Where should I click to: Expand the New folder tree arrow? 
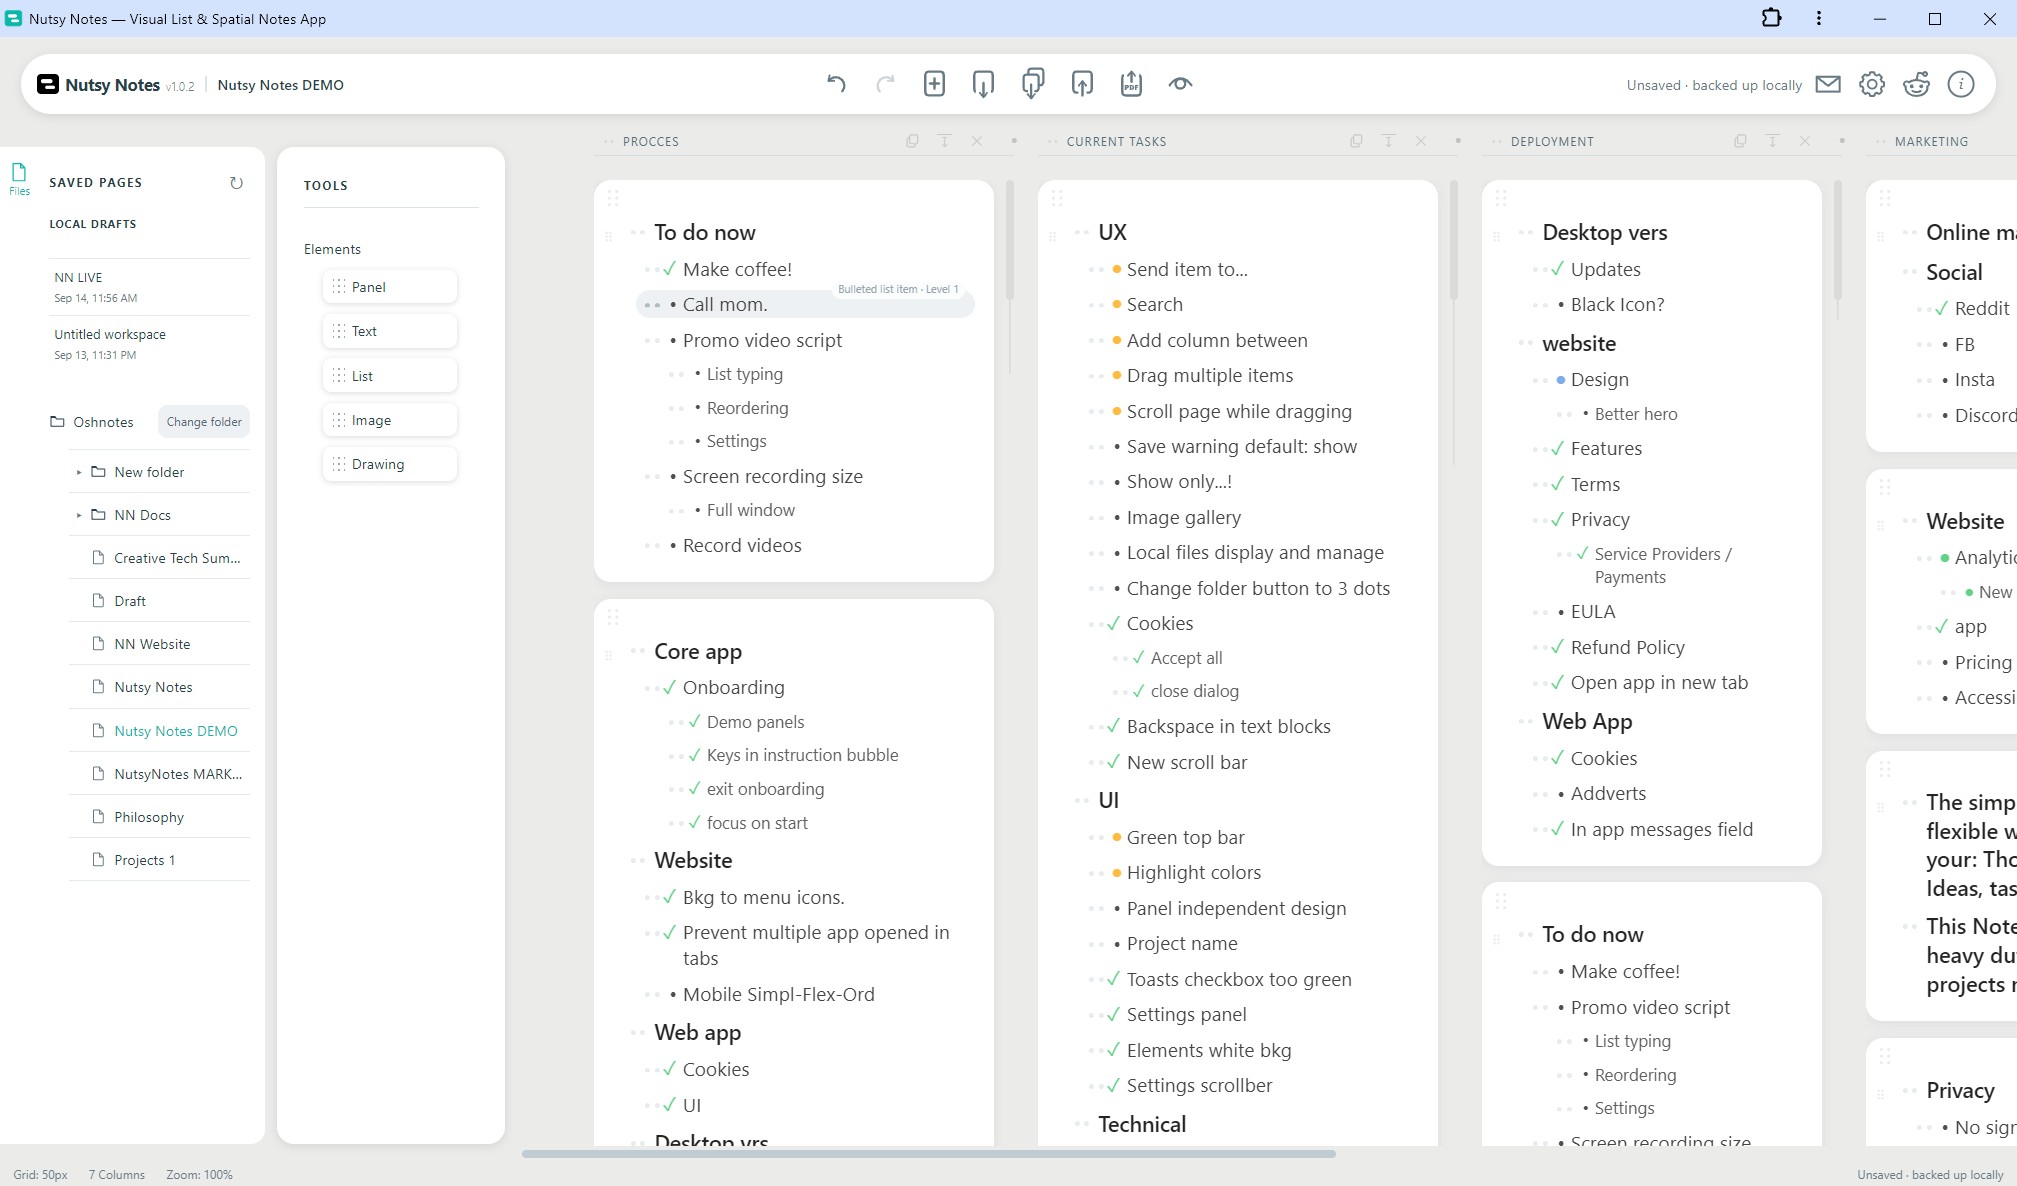click(79, 472)
